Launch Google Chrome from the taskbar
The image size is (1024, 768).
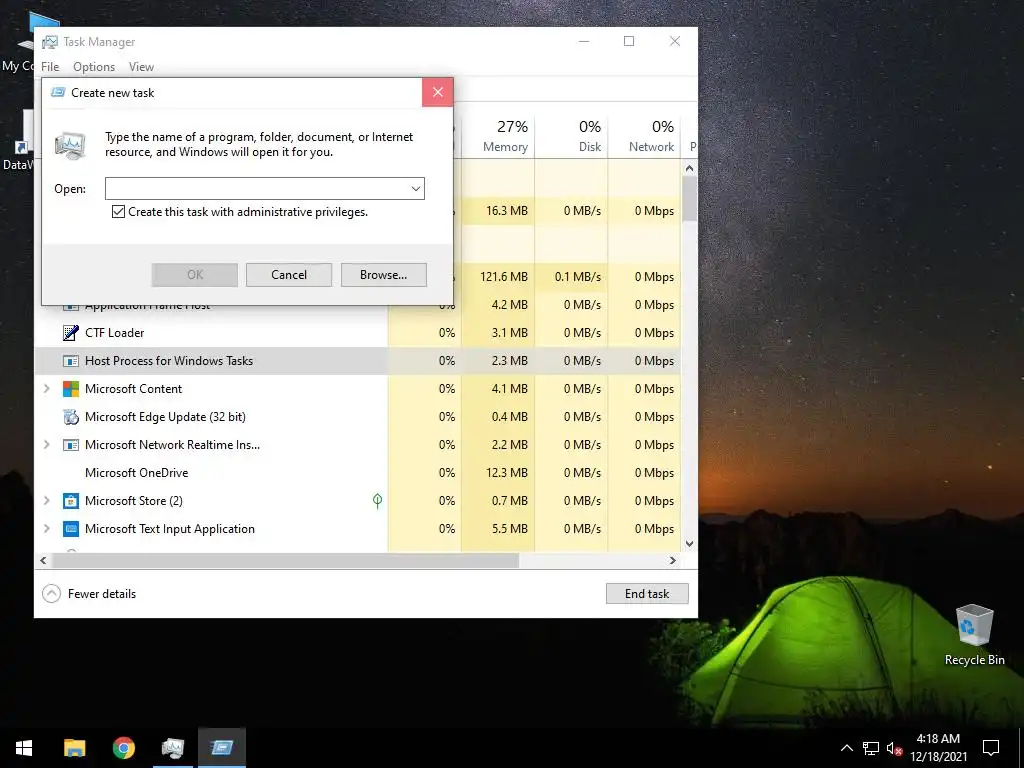[x=123, y=748]
